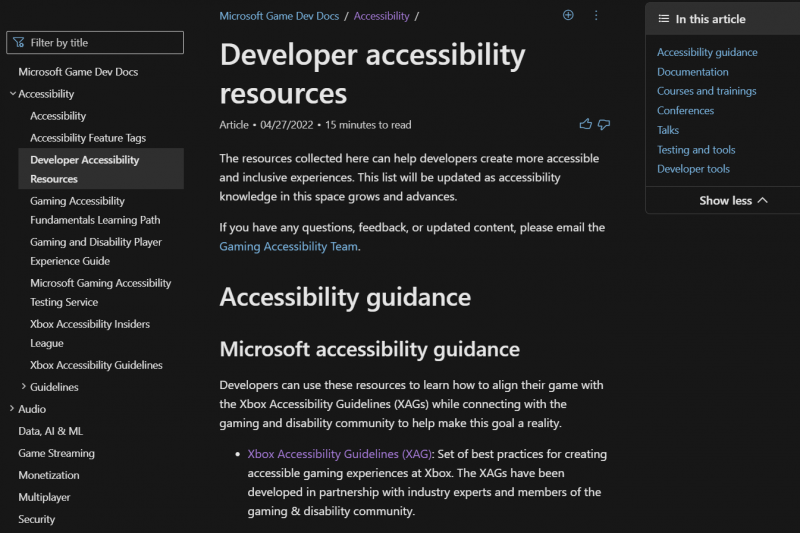800x533 pixels.
Task: Open Gaming and Disability Player Experience Guide
Action: (96, 251)
